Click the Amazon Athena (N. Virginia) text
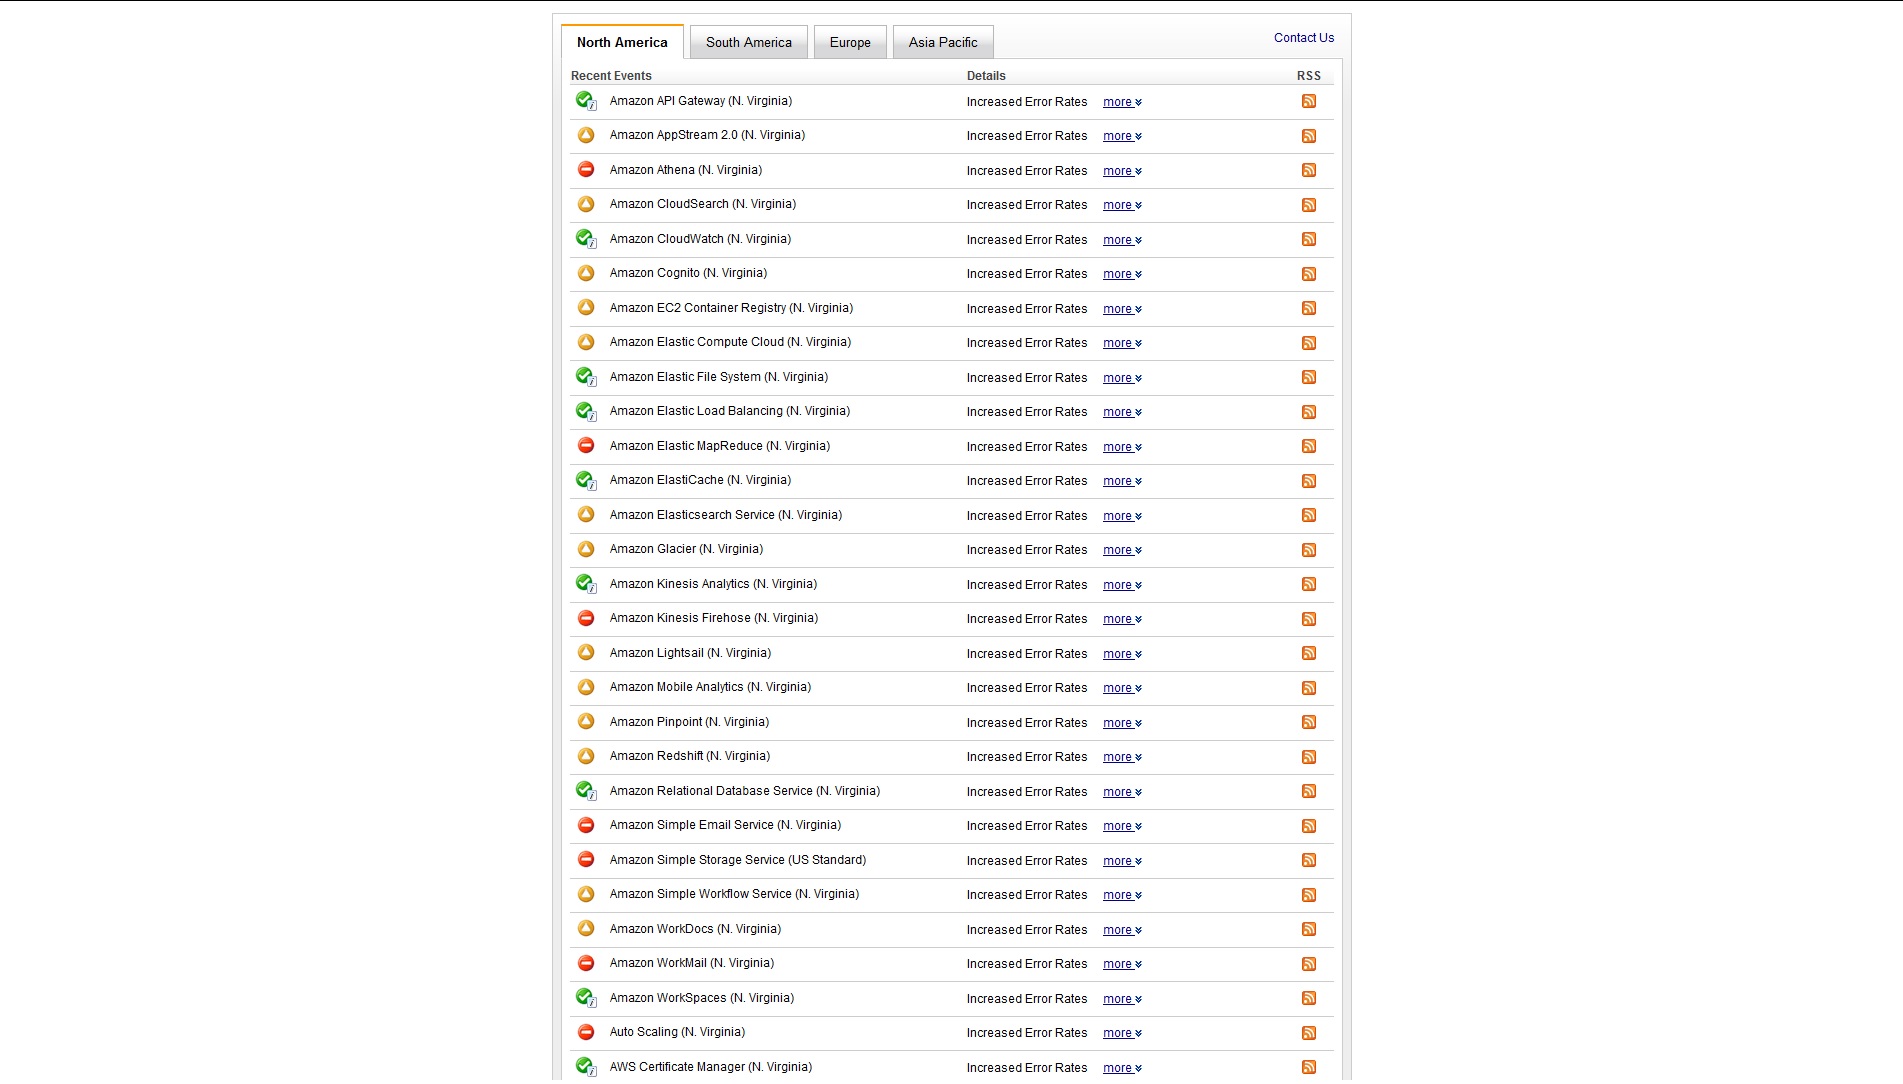 (x=686, y=170)
